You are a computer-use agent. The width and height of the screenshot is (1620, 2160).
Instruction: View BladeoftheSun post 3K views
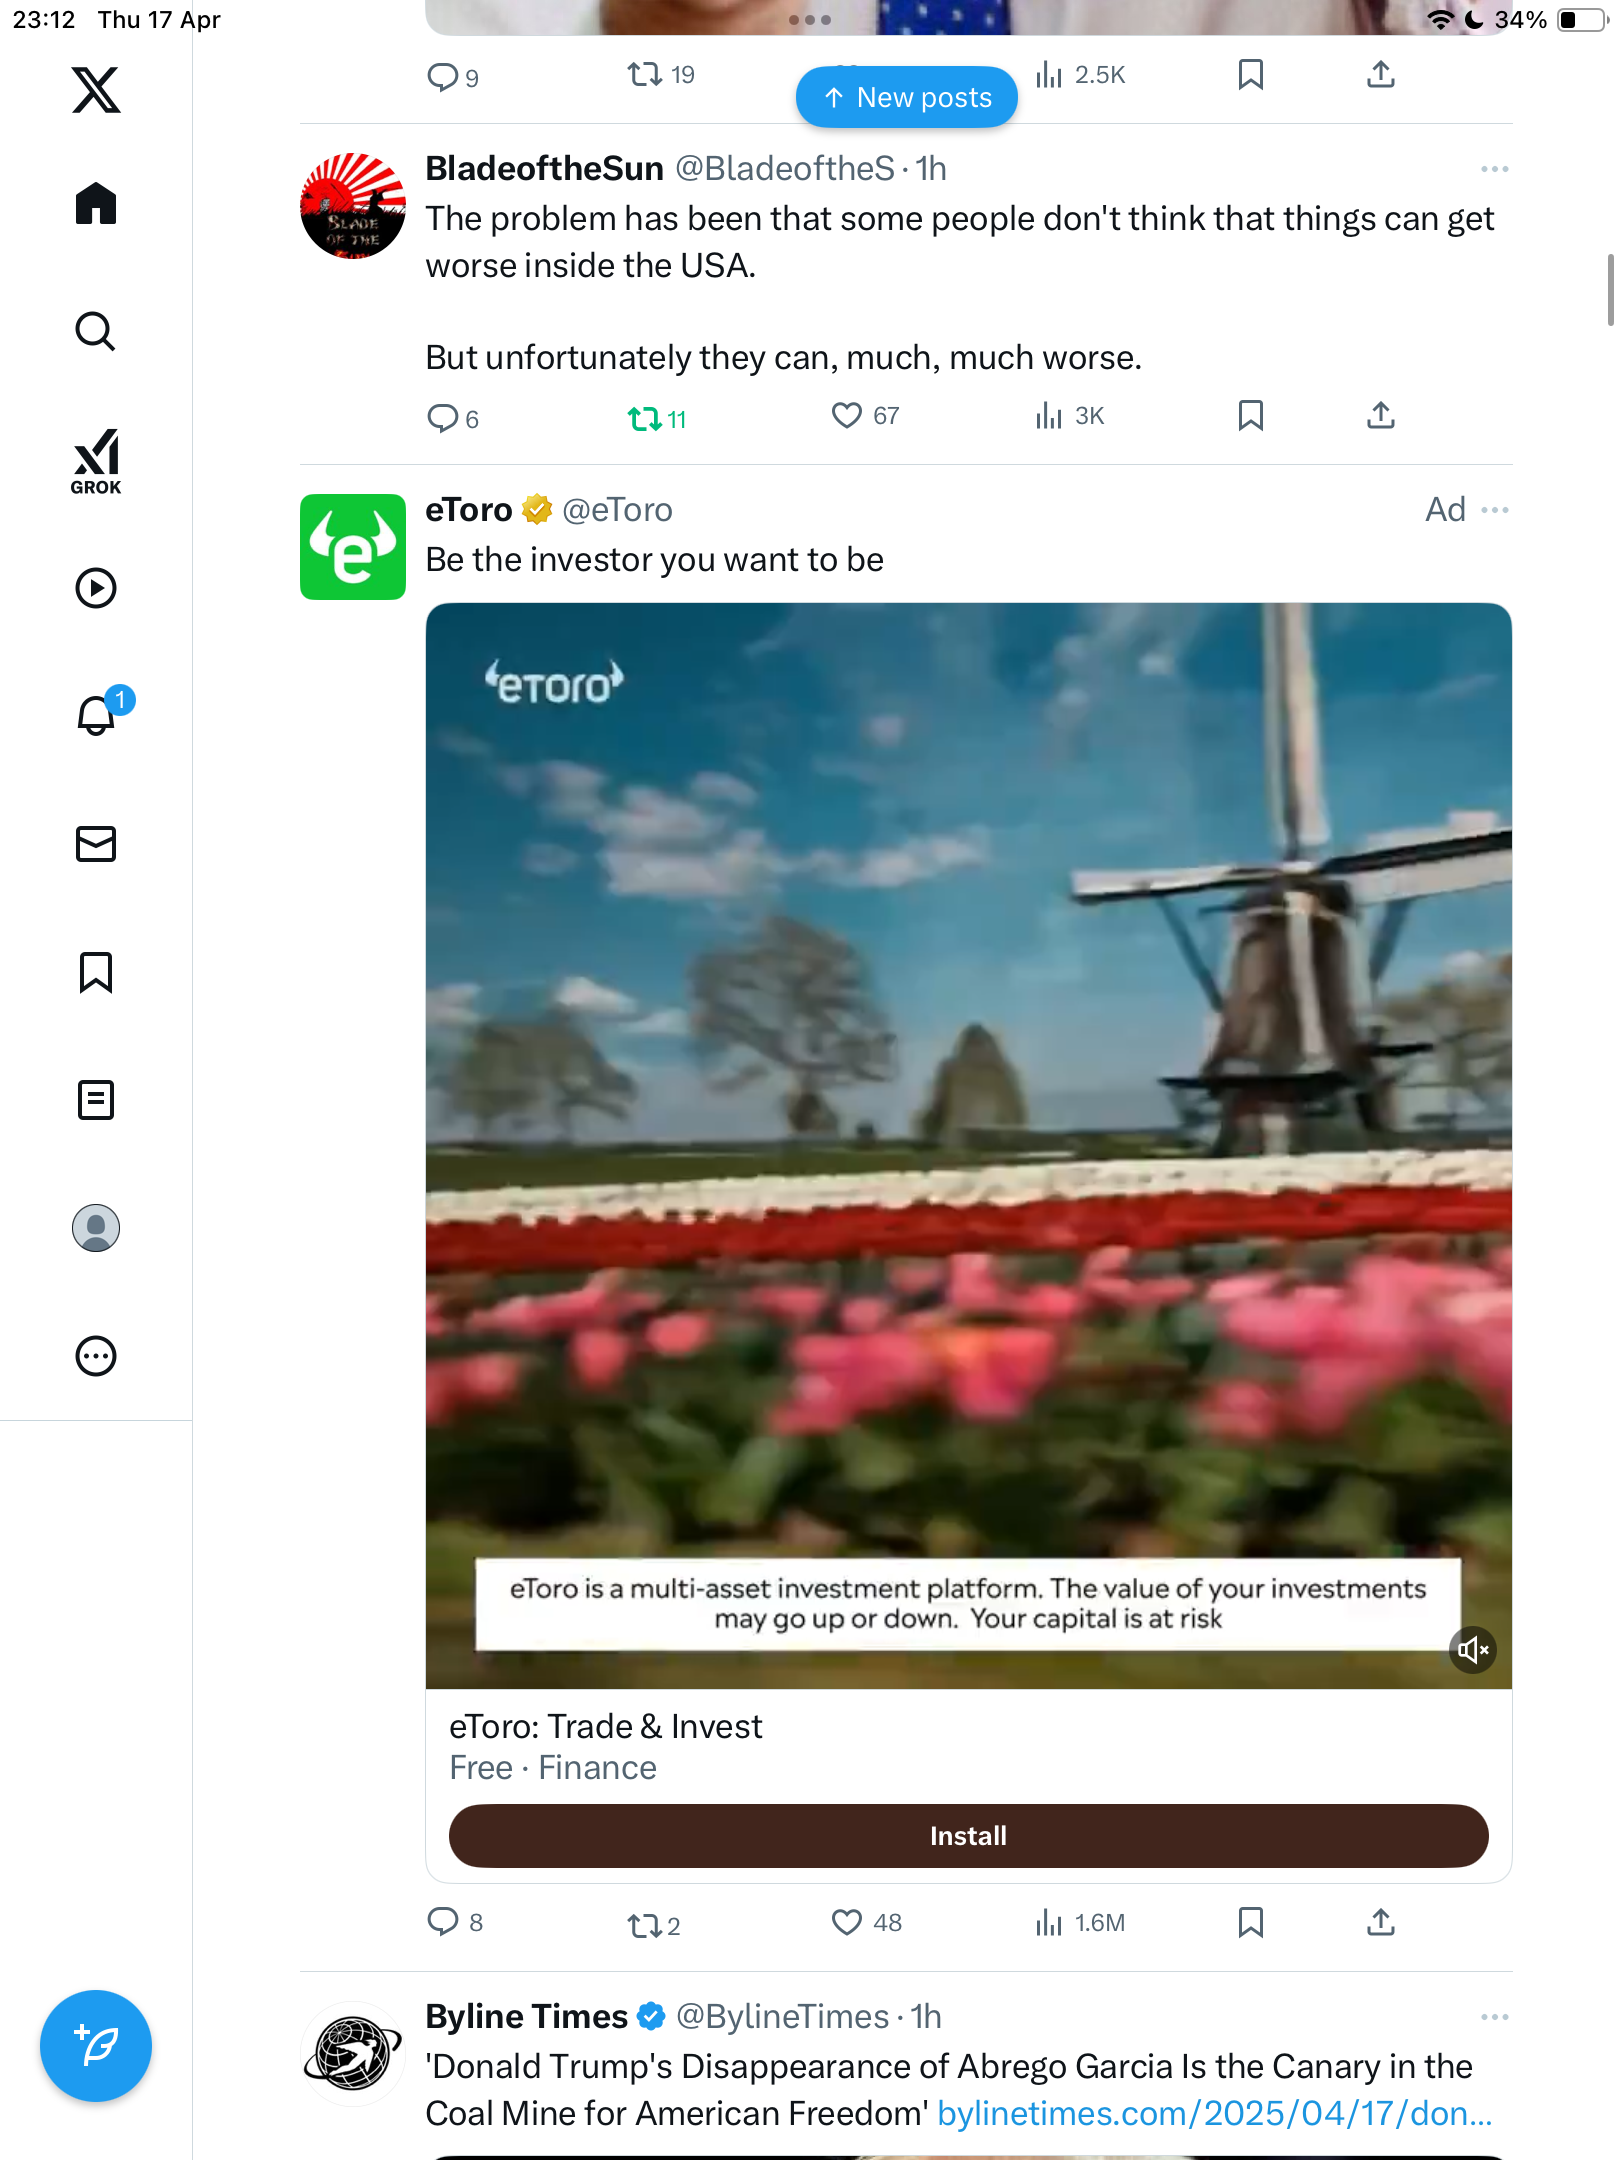(1070, 416)
